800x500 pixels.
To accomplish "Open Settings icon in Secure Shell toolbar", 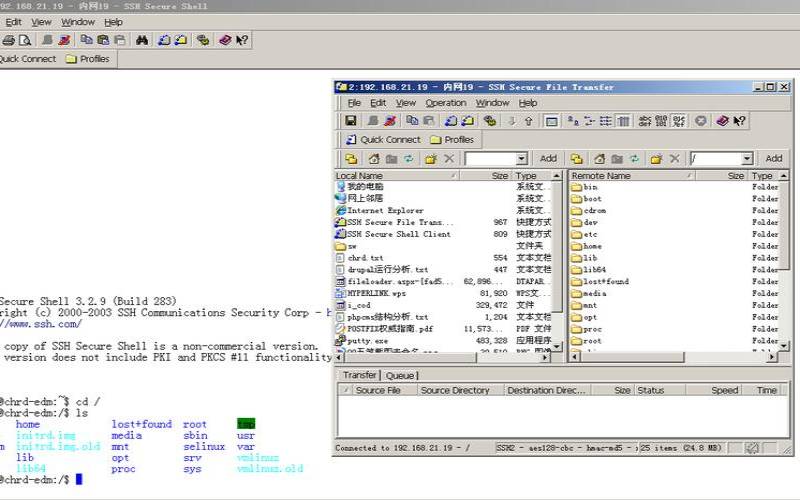I will pos(203,40).
